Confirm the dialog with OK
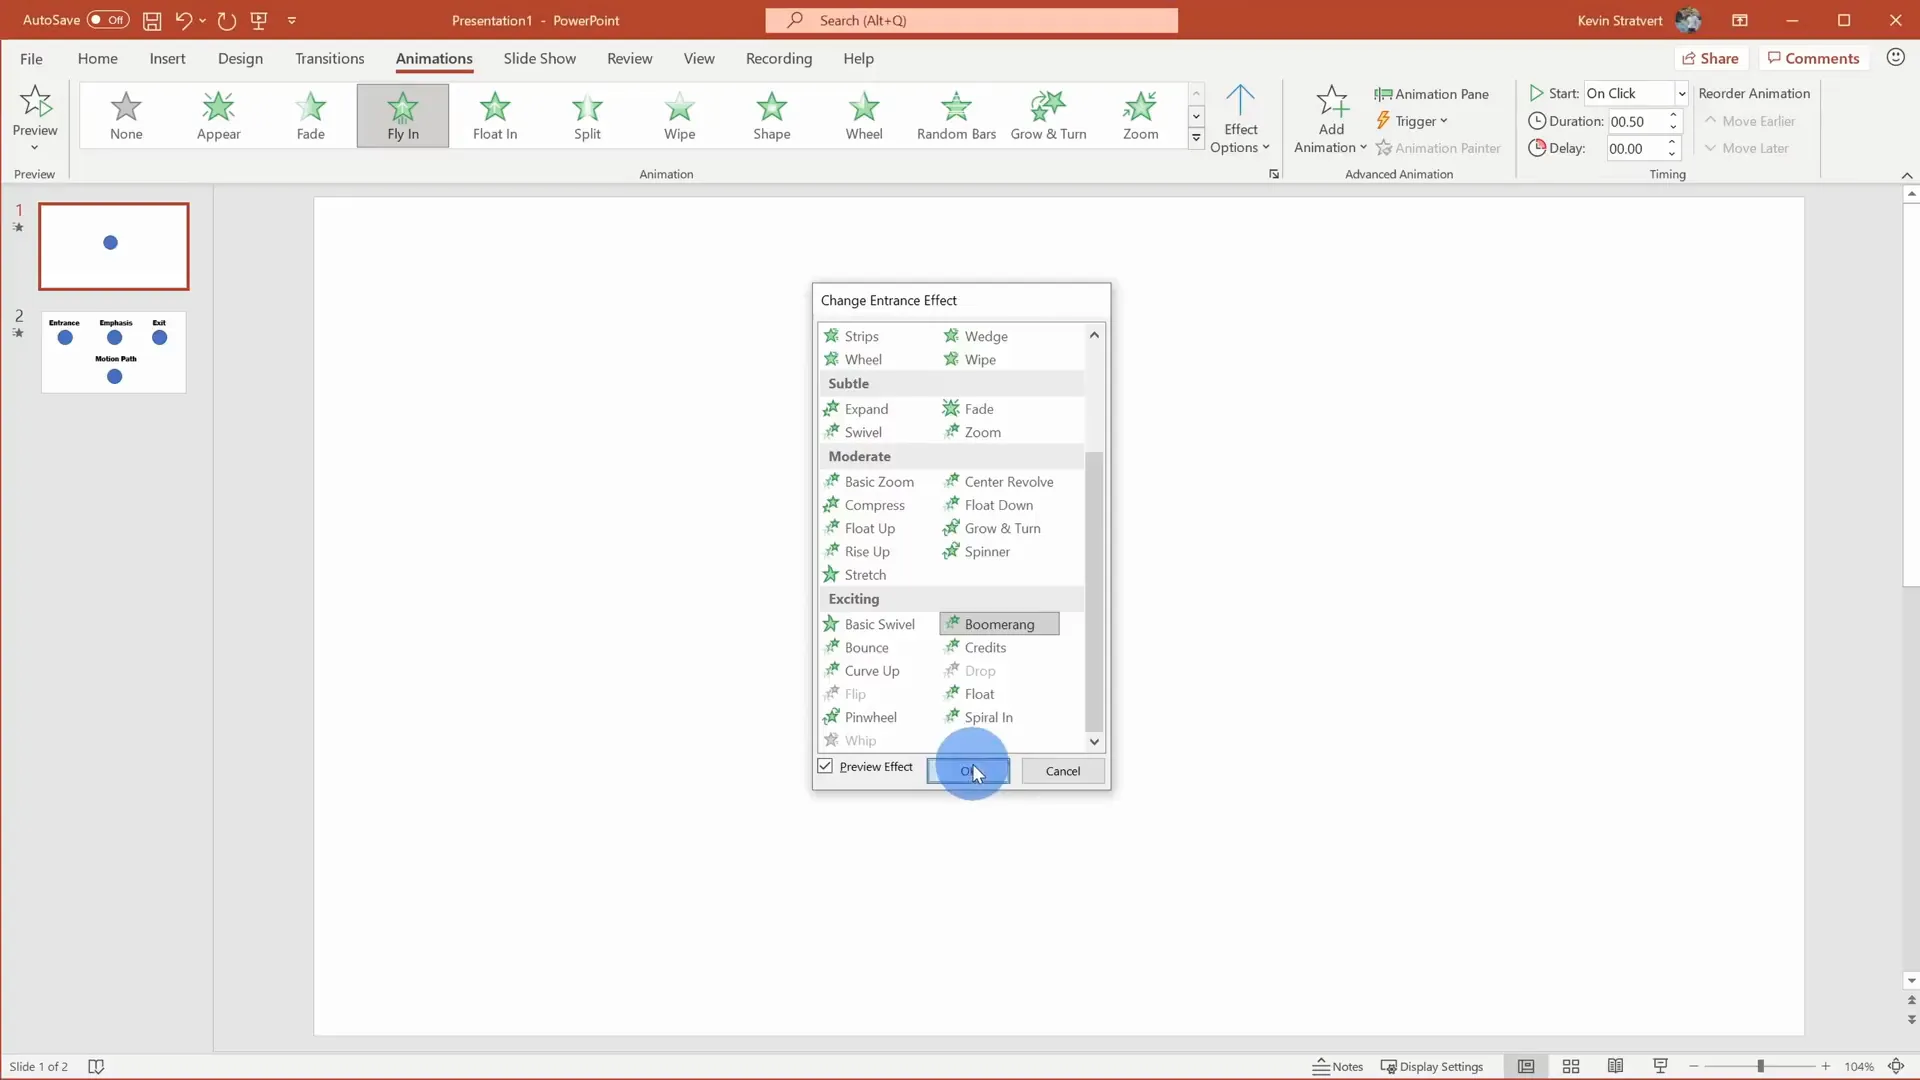The width and height of the screenshot is (1920, 1080). coord(968,771)
